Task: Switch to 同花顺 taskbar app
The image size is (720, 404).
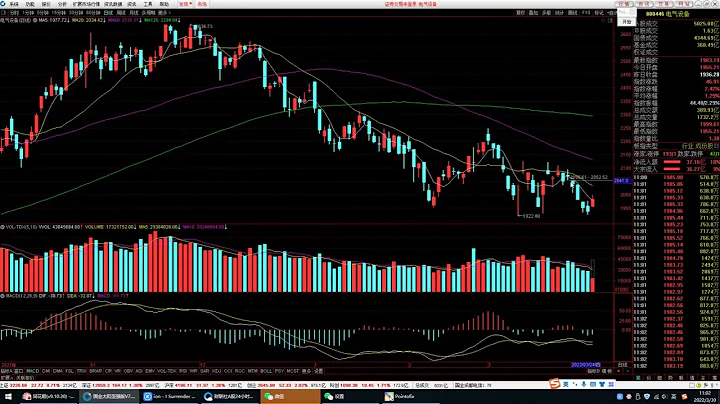Action: pyautogui.click(x=49, y=396)
